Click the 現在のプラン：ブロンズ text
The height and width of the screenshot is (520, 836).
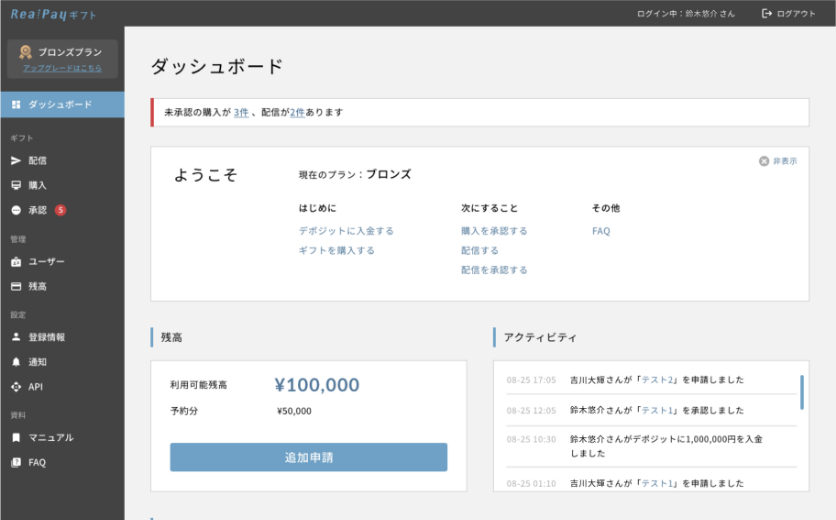coord(355,174)
